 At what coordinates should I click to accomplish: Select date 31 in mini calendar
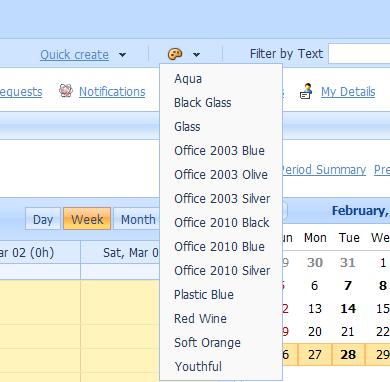click(x=348, y=263)
